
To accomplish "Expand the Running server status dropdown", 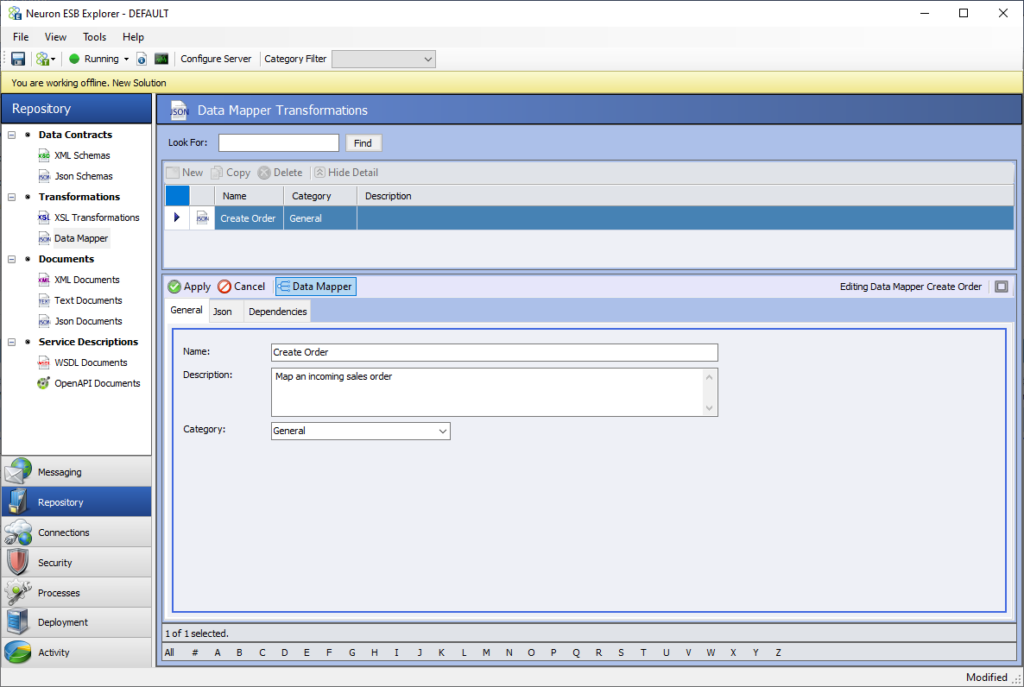I will [126, 59].
